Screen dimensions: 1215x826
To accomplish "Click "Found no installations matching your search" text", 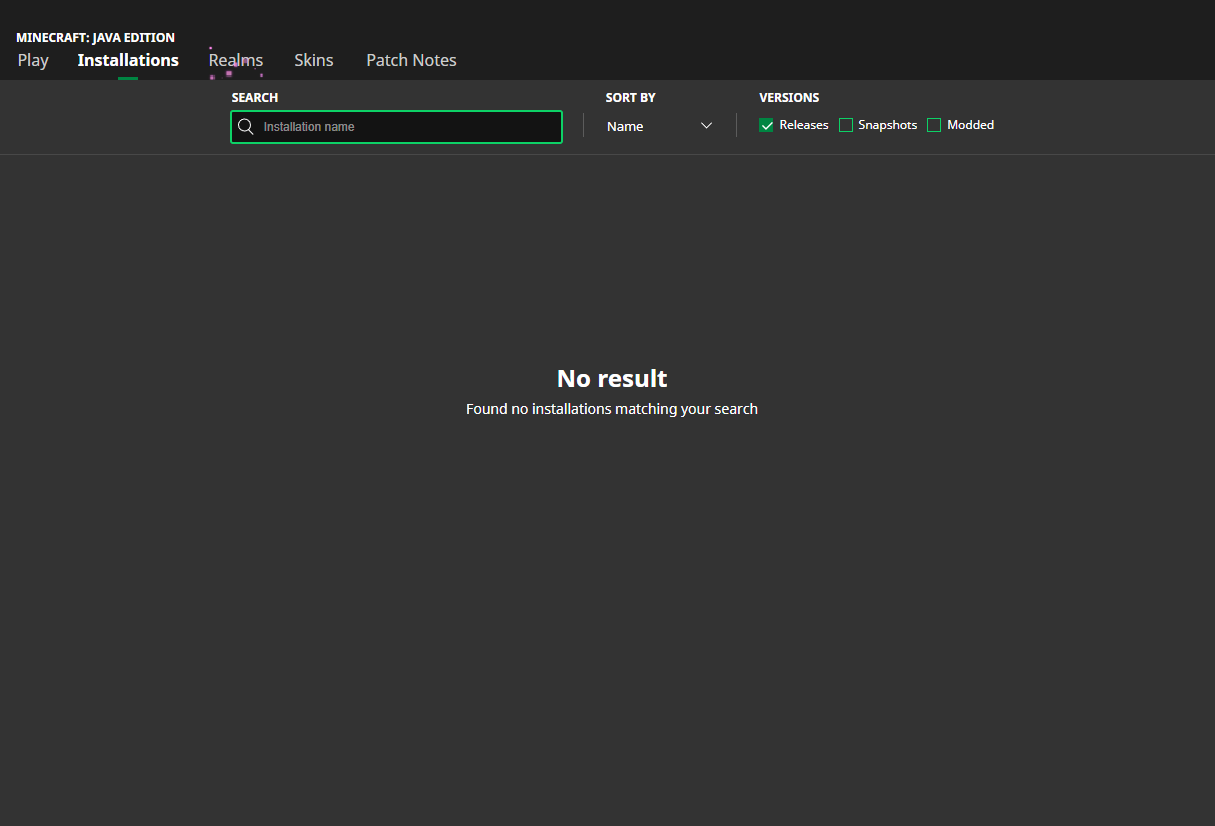I will pyautogui.click(x=612, y=409).
